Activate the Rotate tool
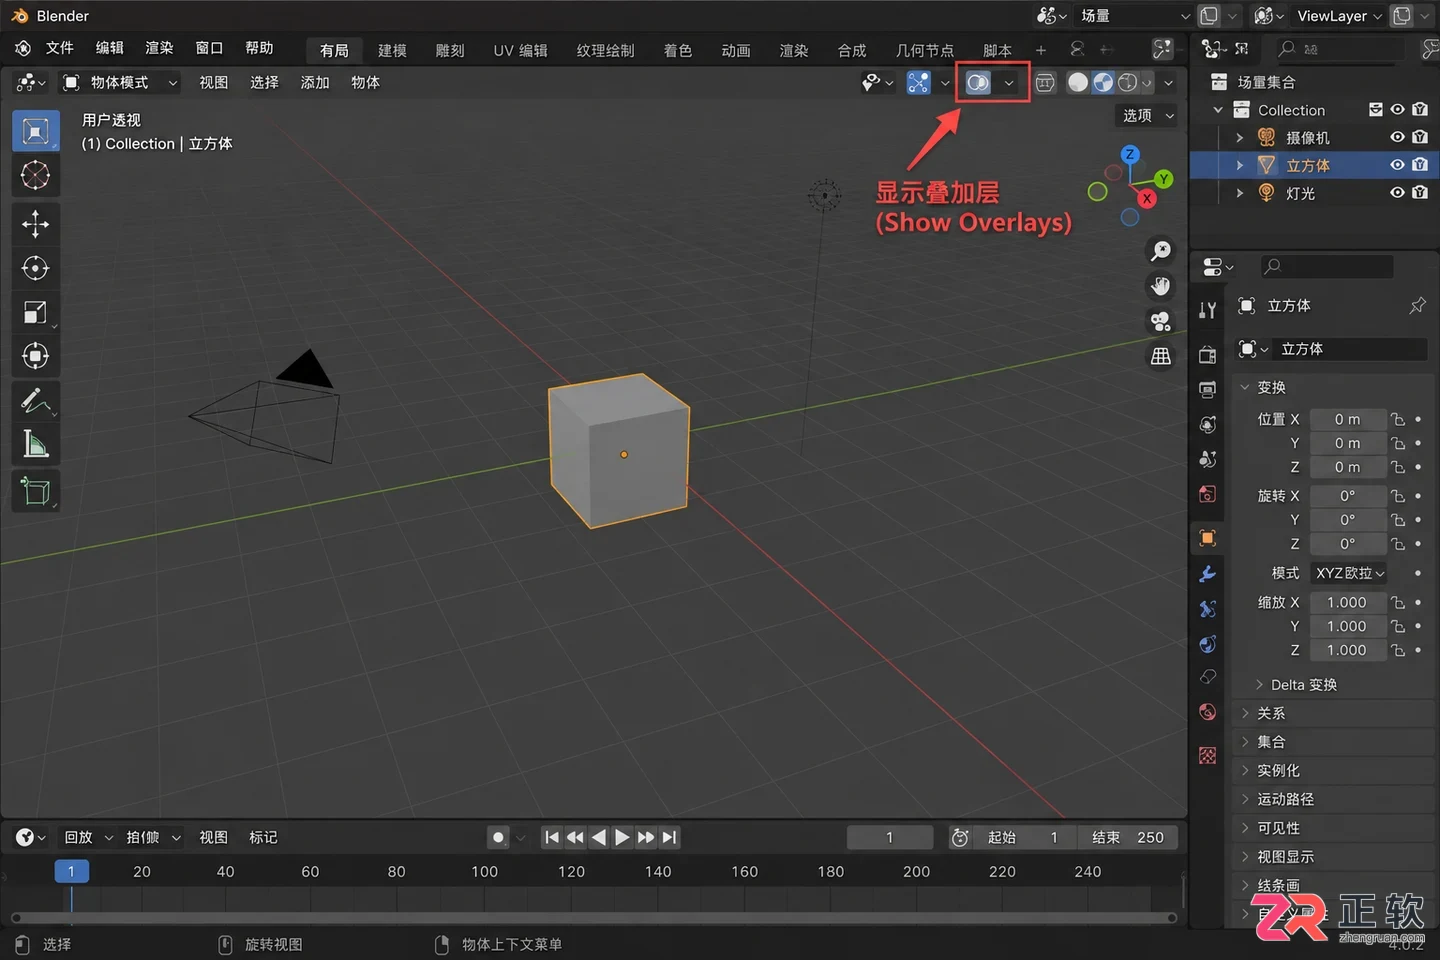 tap(35, 268)
